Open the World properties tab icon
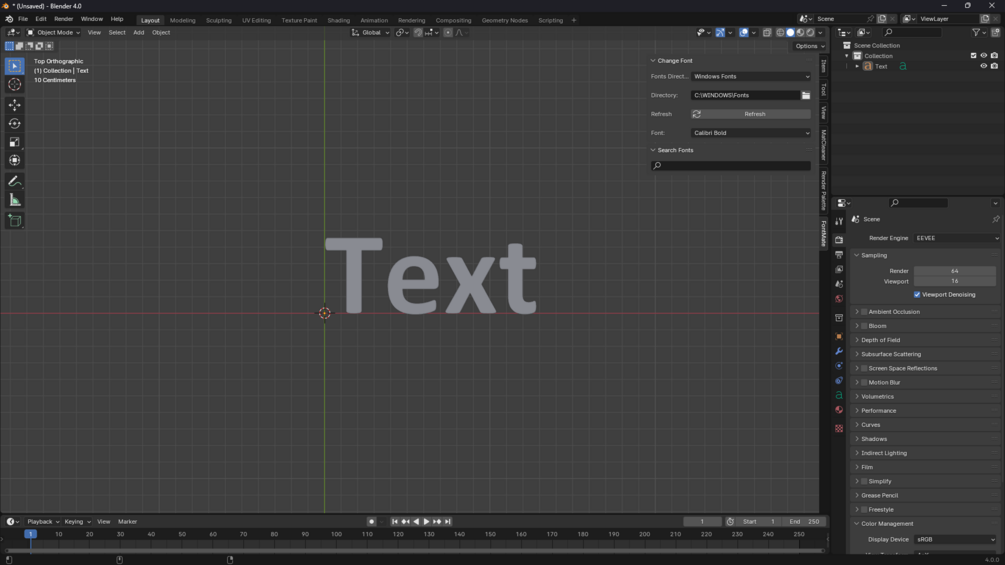 pos(839,299)
